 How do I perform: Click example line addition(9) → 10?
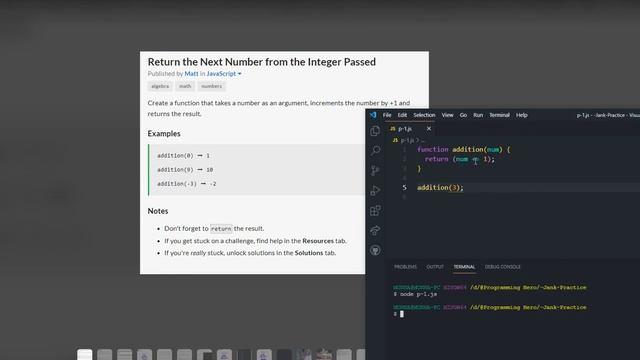point(185,169)
